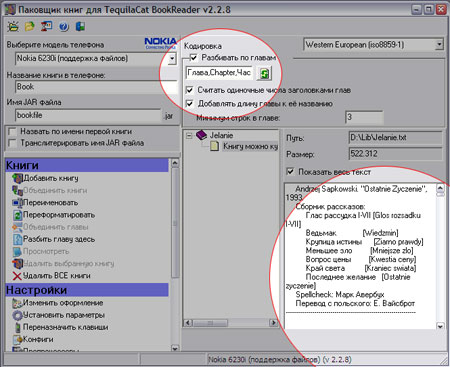
Task: Toggle Разбивать по главам checkbox
Action: click(193, 58)
